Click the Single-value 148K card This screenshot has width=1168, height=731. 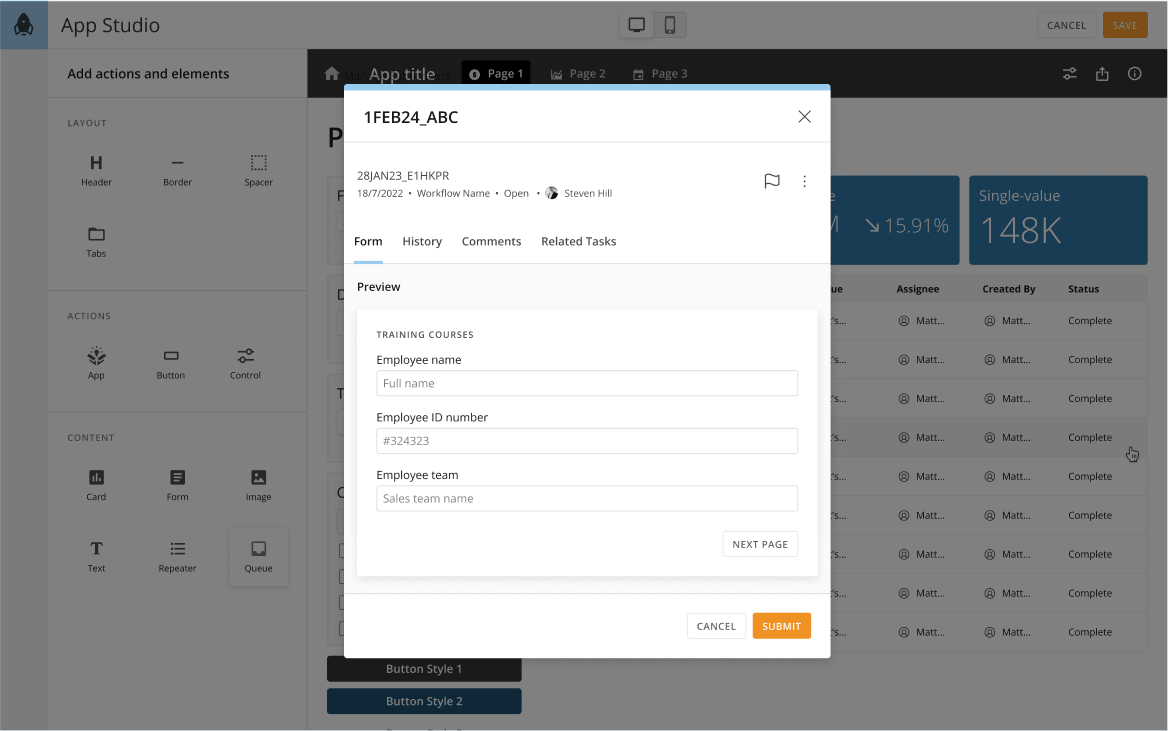[x=1058, y=220]
